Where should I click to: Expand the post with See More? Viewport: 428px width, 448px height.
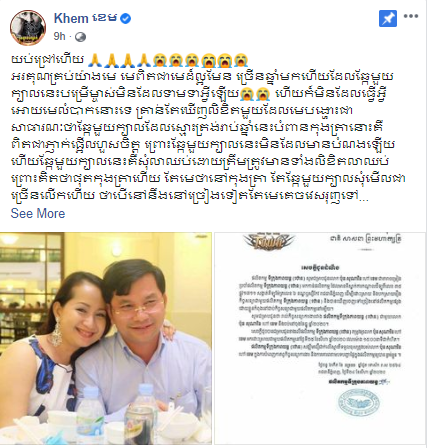pos(38,213)
